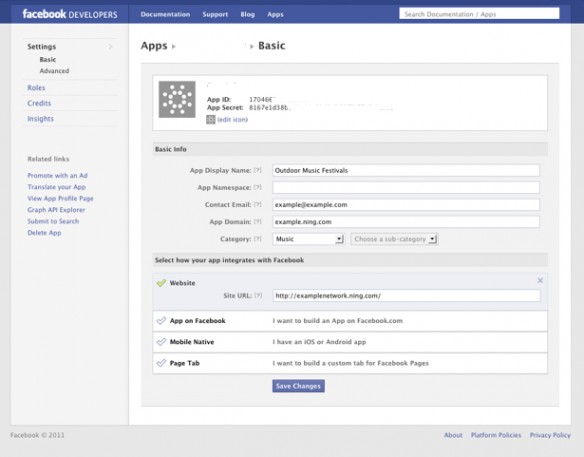Click the (edit icon) link
This screenshot has width=584, height=457.
(x=232, y=120)
